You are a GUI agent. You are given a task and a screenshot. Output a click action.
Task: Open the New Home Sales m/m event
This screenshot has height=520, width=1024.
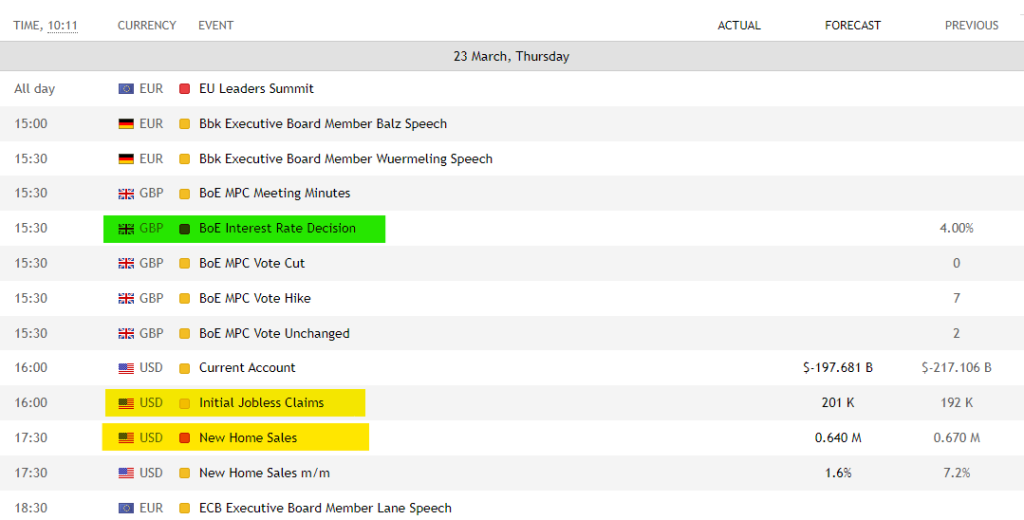point(264,473)
